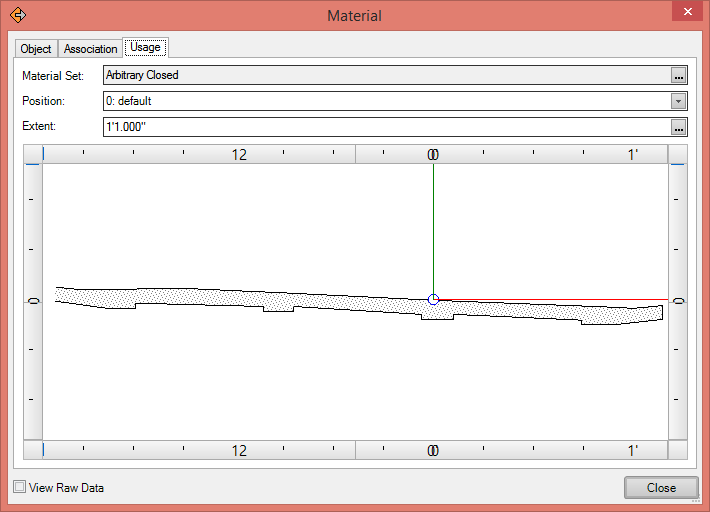
Task: Enable the View Raw Data checkbox
Action: pyautogui.click(x=19, y=487)
